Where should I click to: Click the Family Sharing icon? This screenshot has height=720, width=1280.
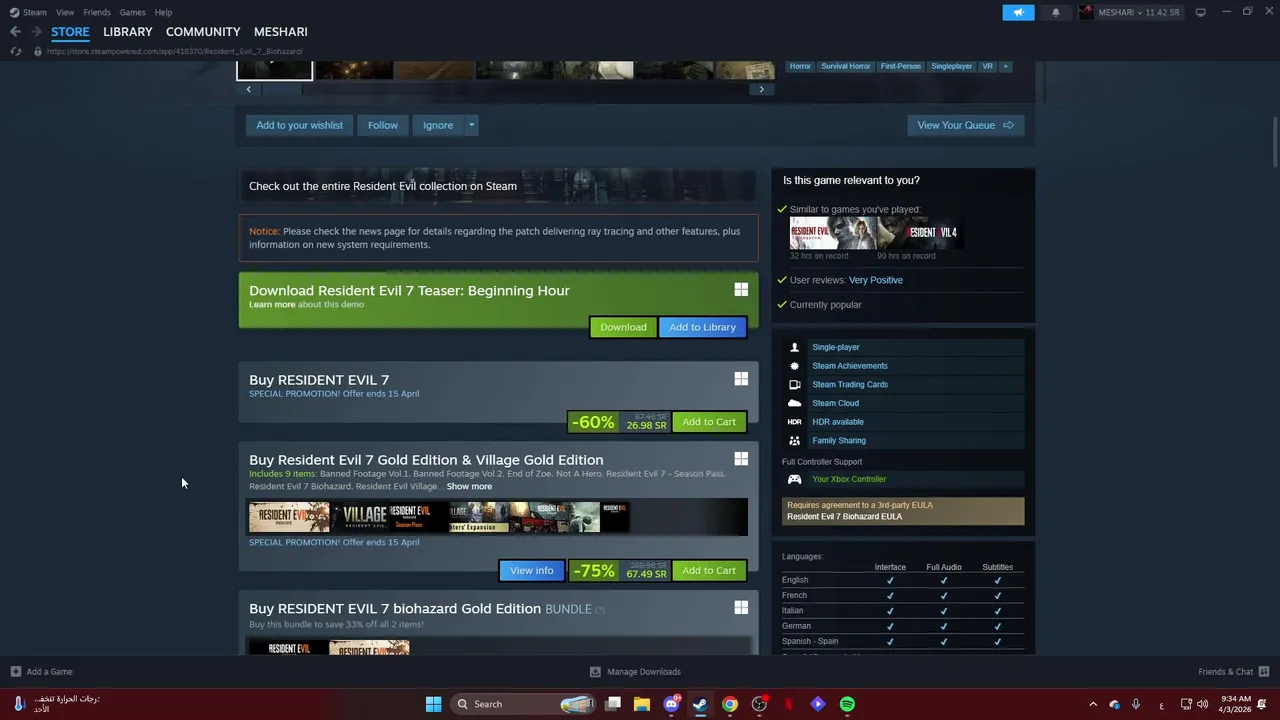click(794, 440)
